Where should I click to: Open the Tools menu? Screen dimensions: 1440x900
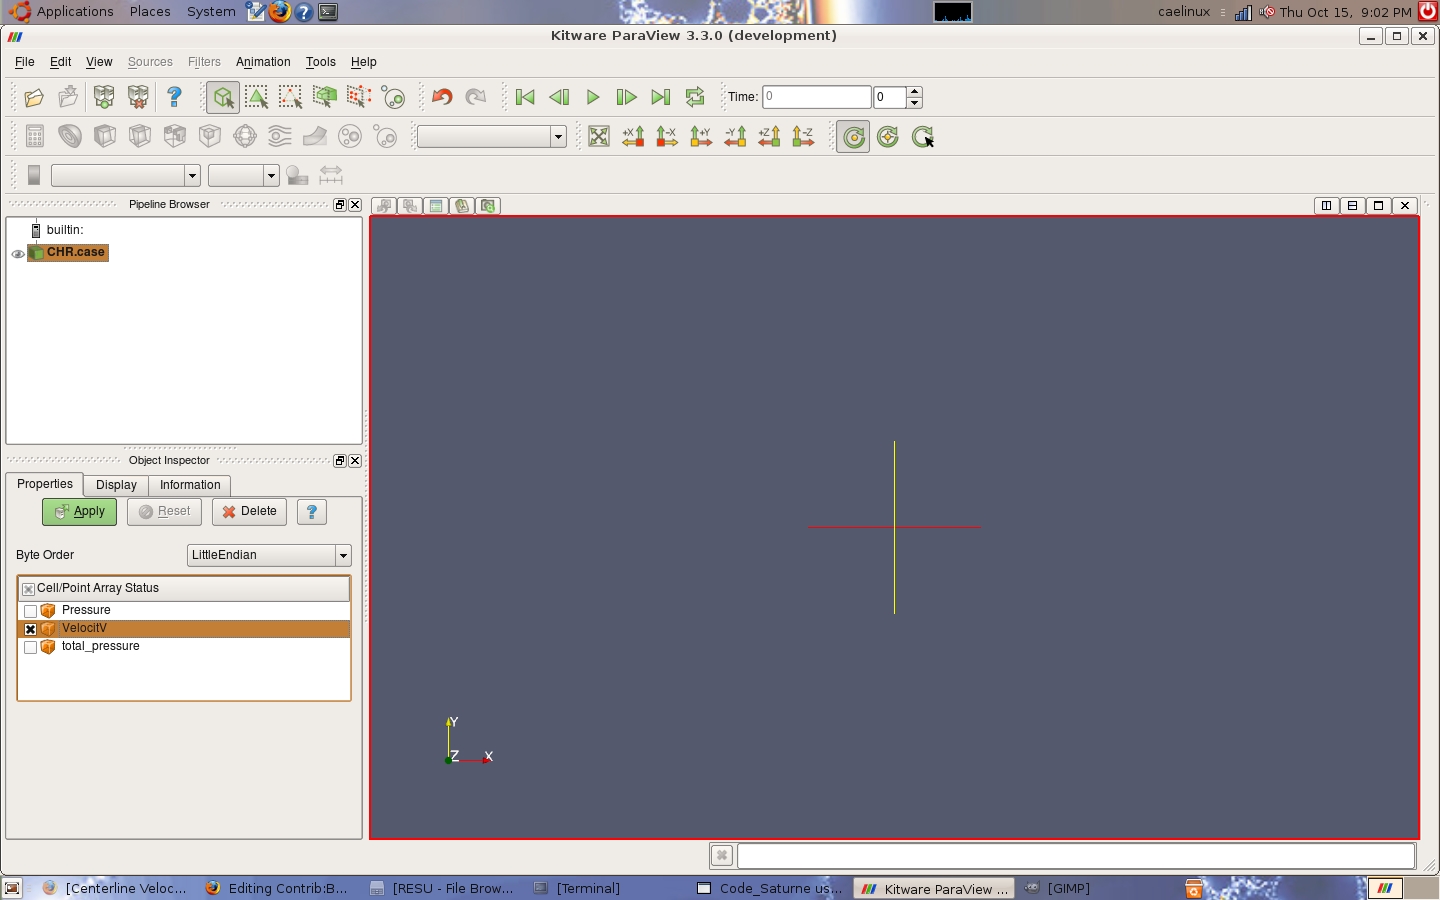pos(321,62)
